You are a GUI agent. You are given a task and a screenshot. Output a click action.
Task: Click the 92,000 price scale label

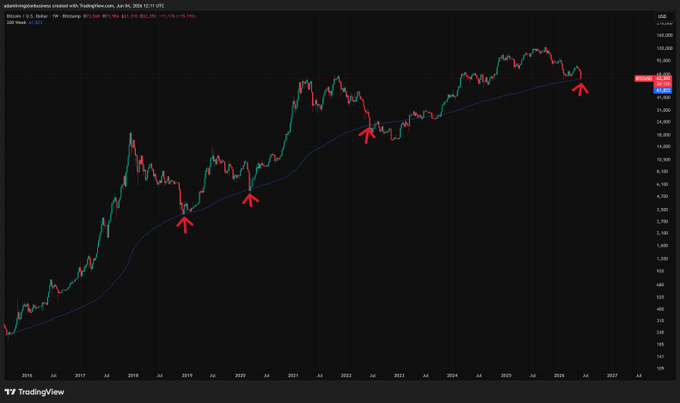pos(664,61)
